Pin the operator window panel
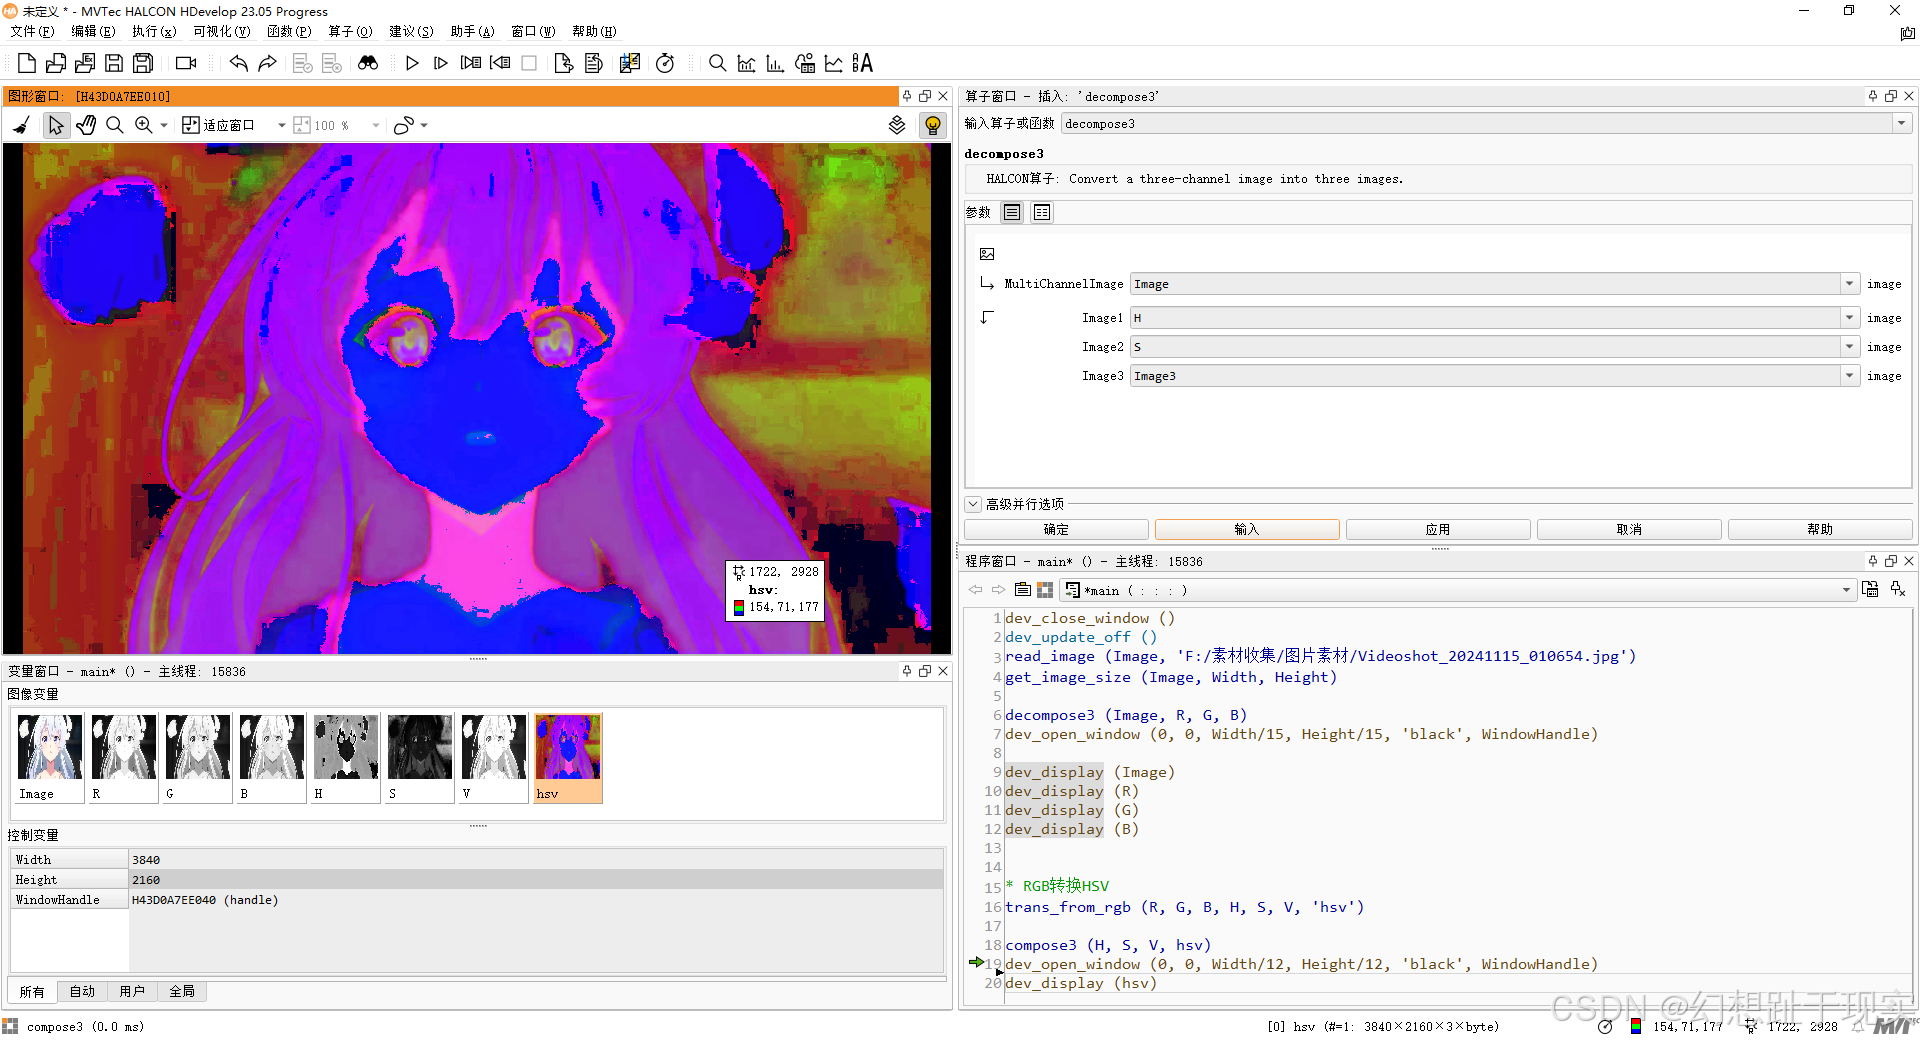The image size is (1920, 1040). pyautogui.click(x=1873, y=96)
